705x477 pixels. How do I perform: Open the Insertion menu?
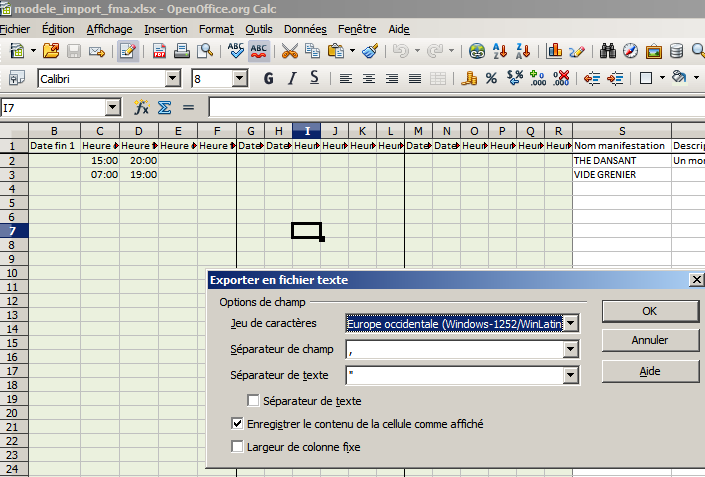tap(165, 29)
